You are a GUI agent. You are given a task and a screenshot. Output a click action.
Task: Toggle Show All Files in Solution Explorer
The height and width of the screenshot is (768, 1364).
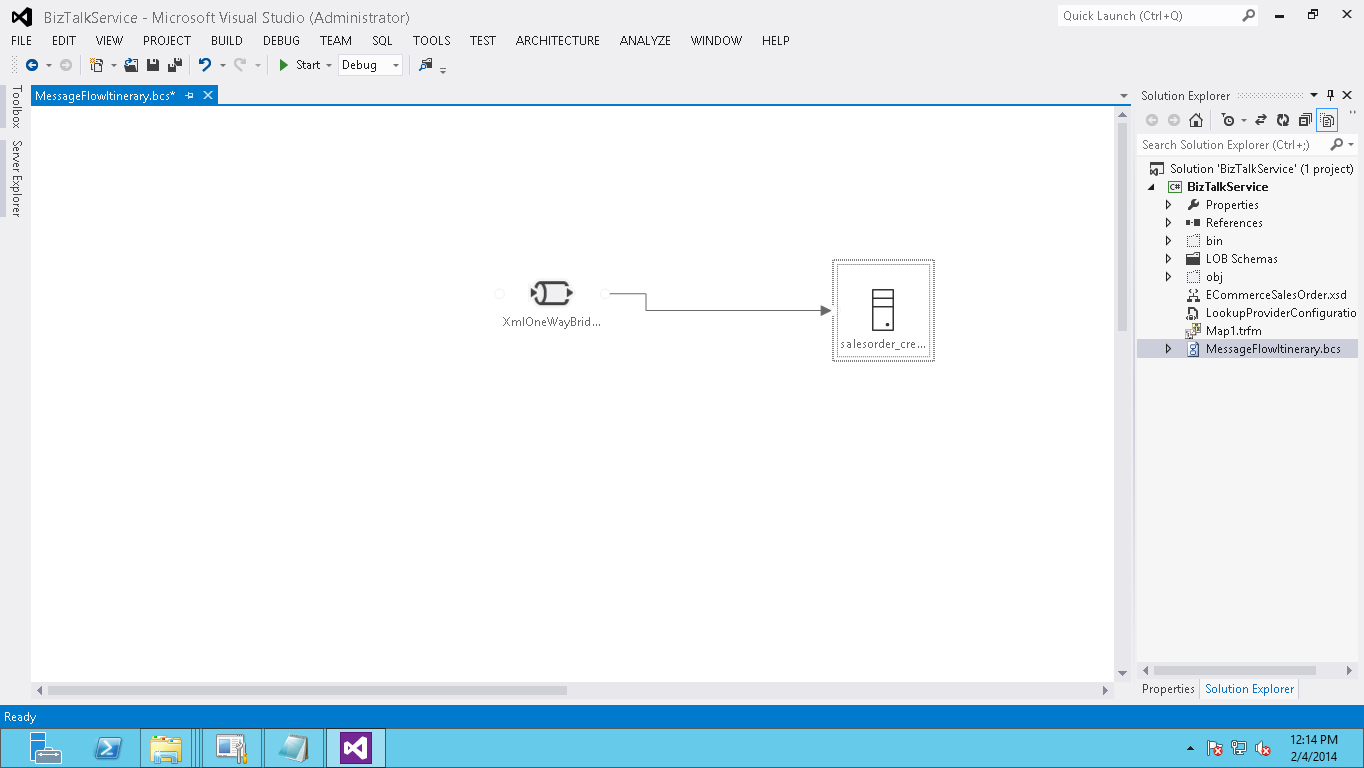pyautogui.click(x=1327, y=120)
